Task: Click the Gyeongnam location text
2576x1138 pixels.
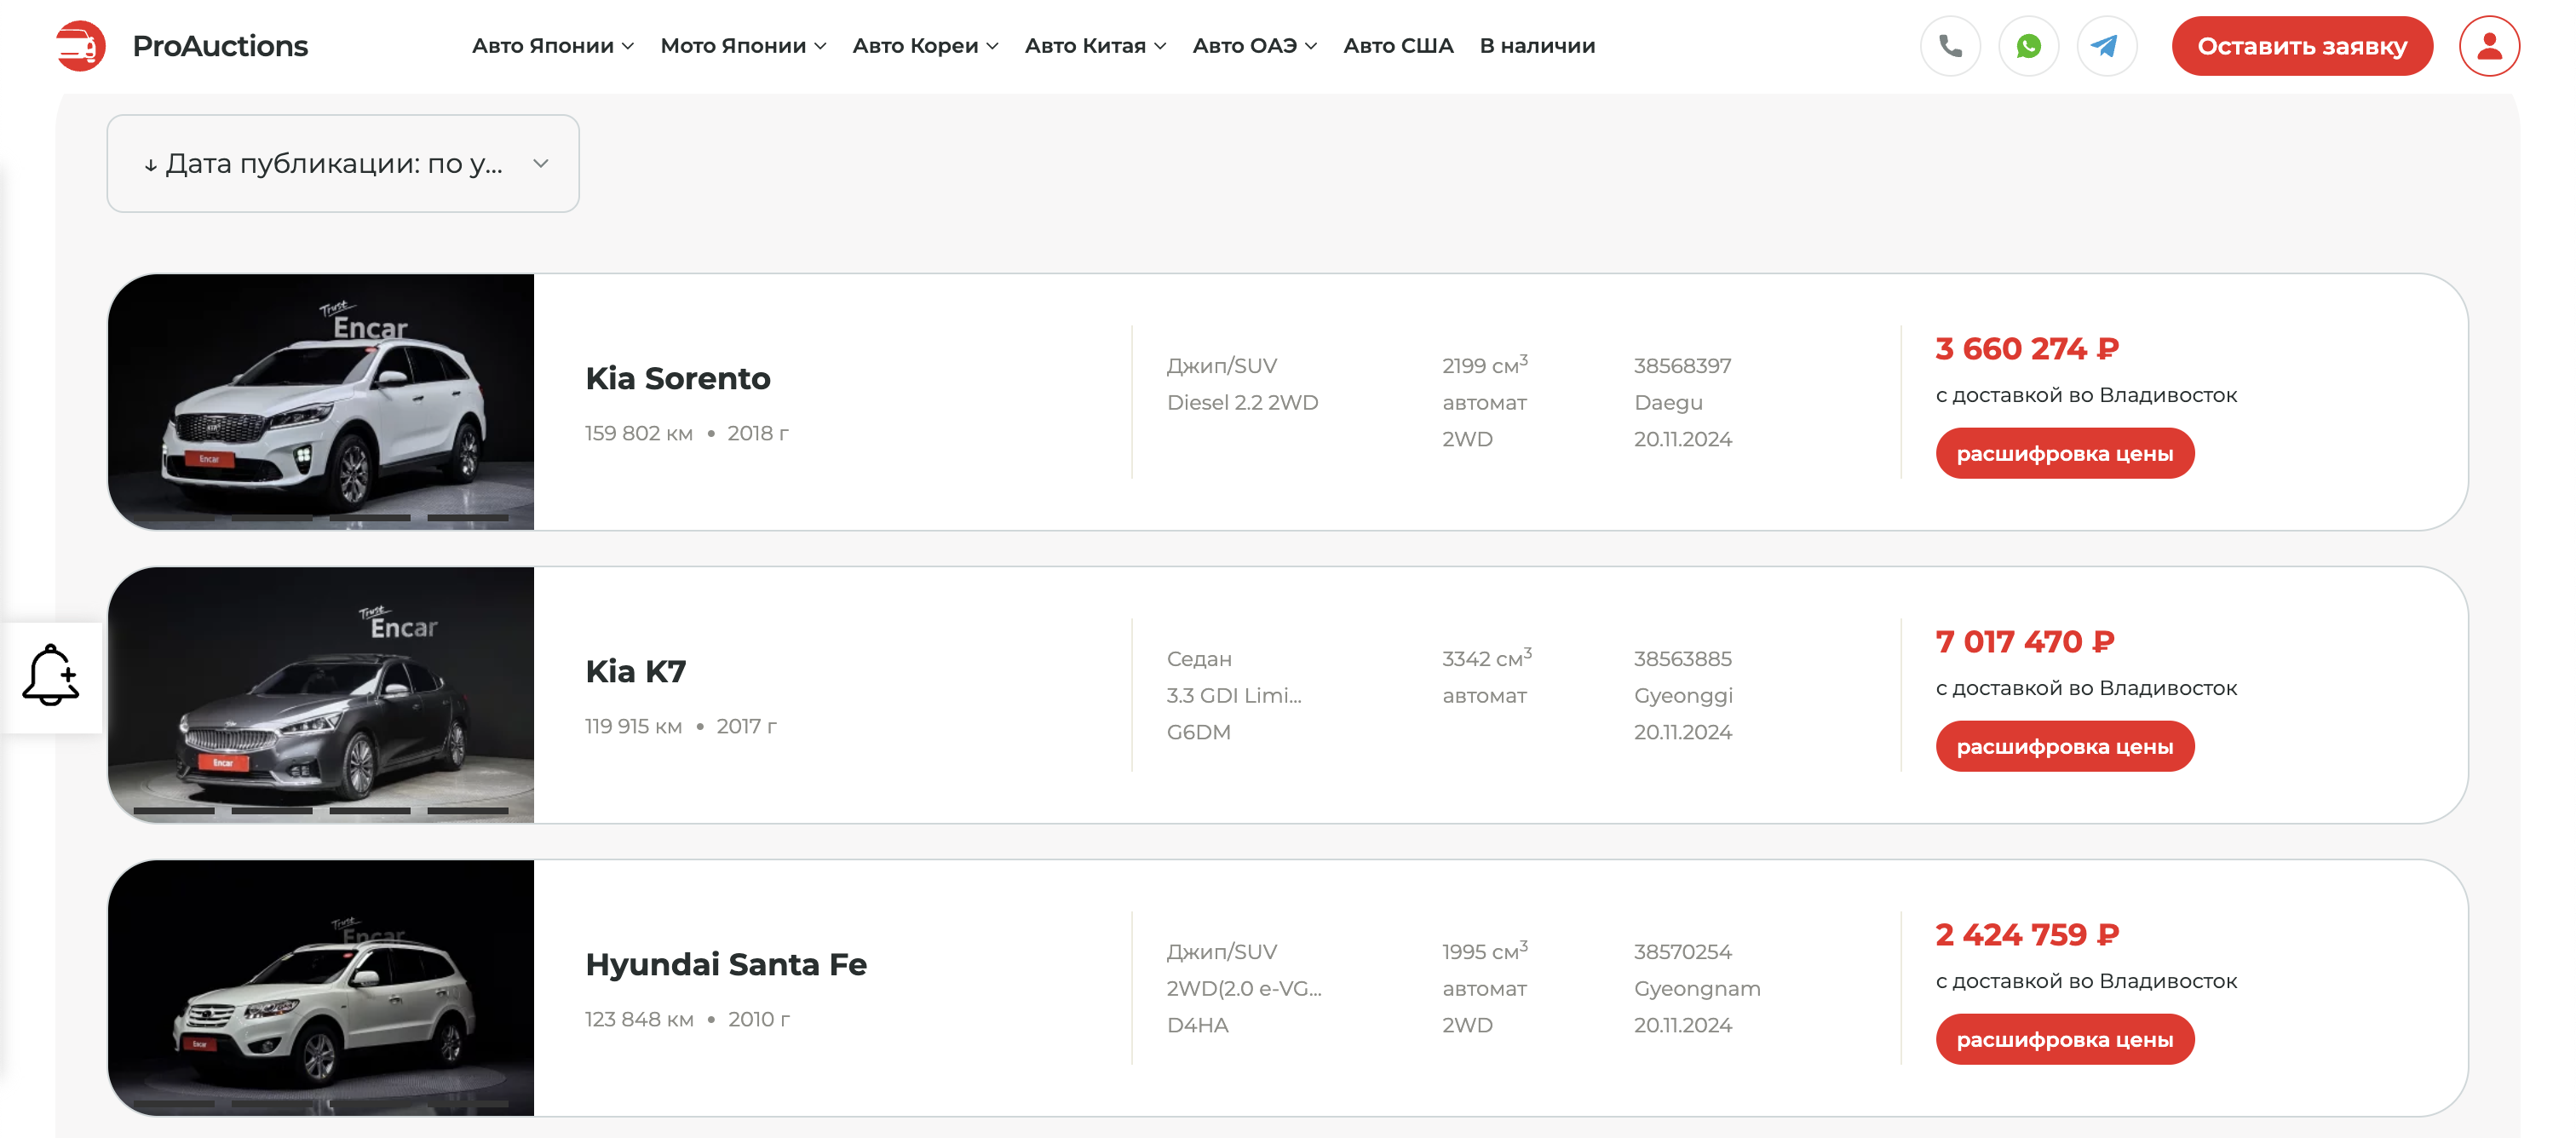Action: coord(1697,989)
